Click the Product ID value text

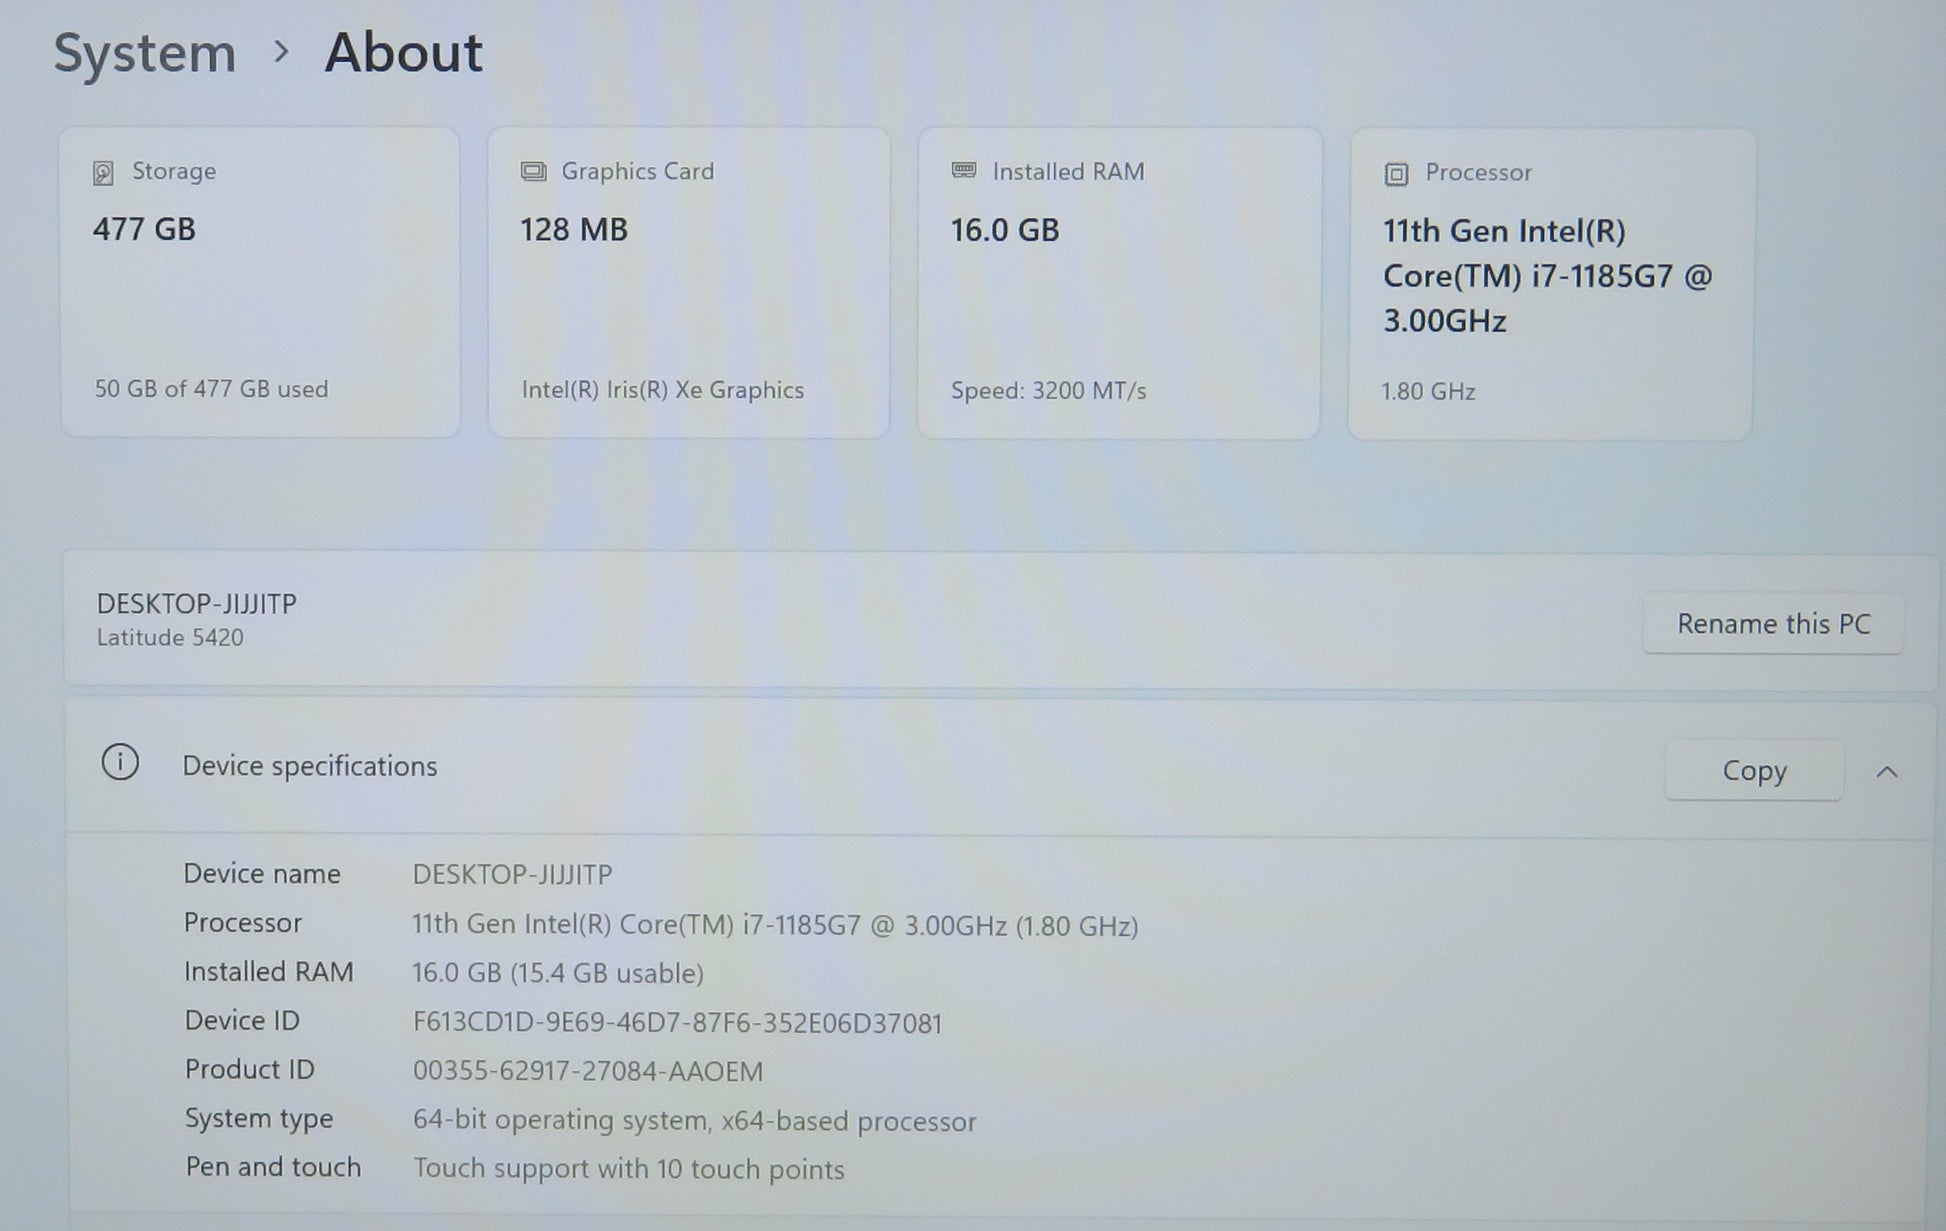(x=587, y=1071)
